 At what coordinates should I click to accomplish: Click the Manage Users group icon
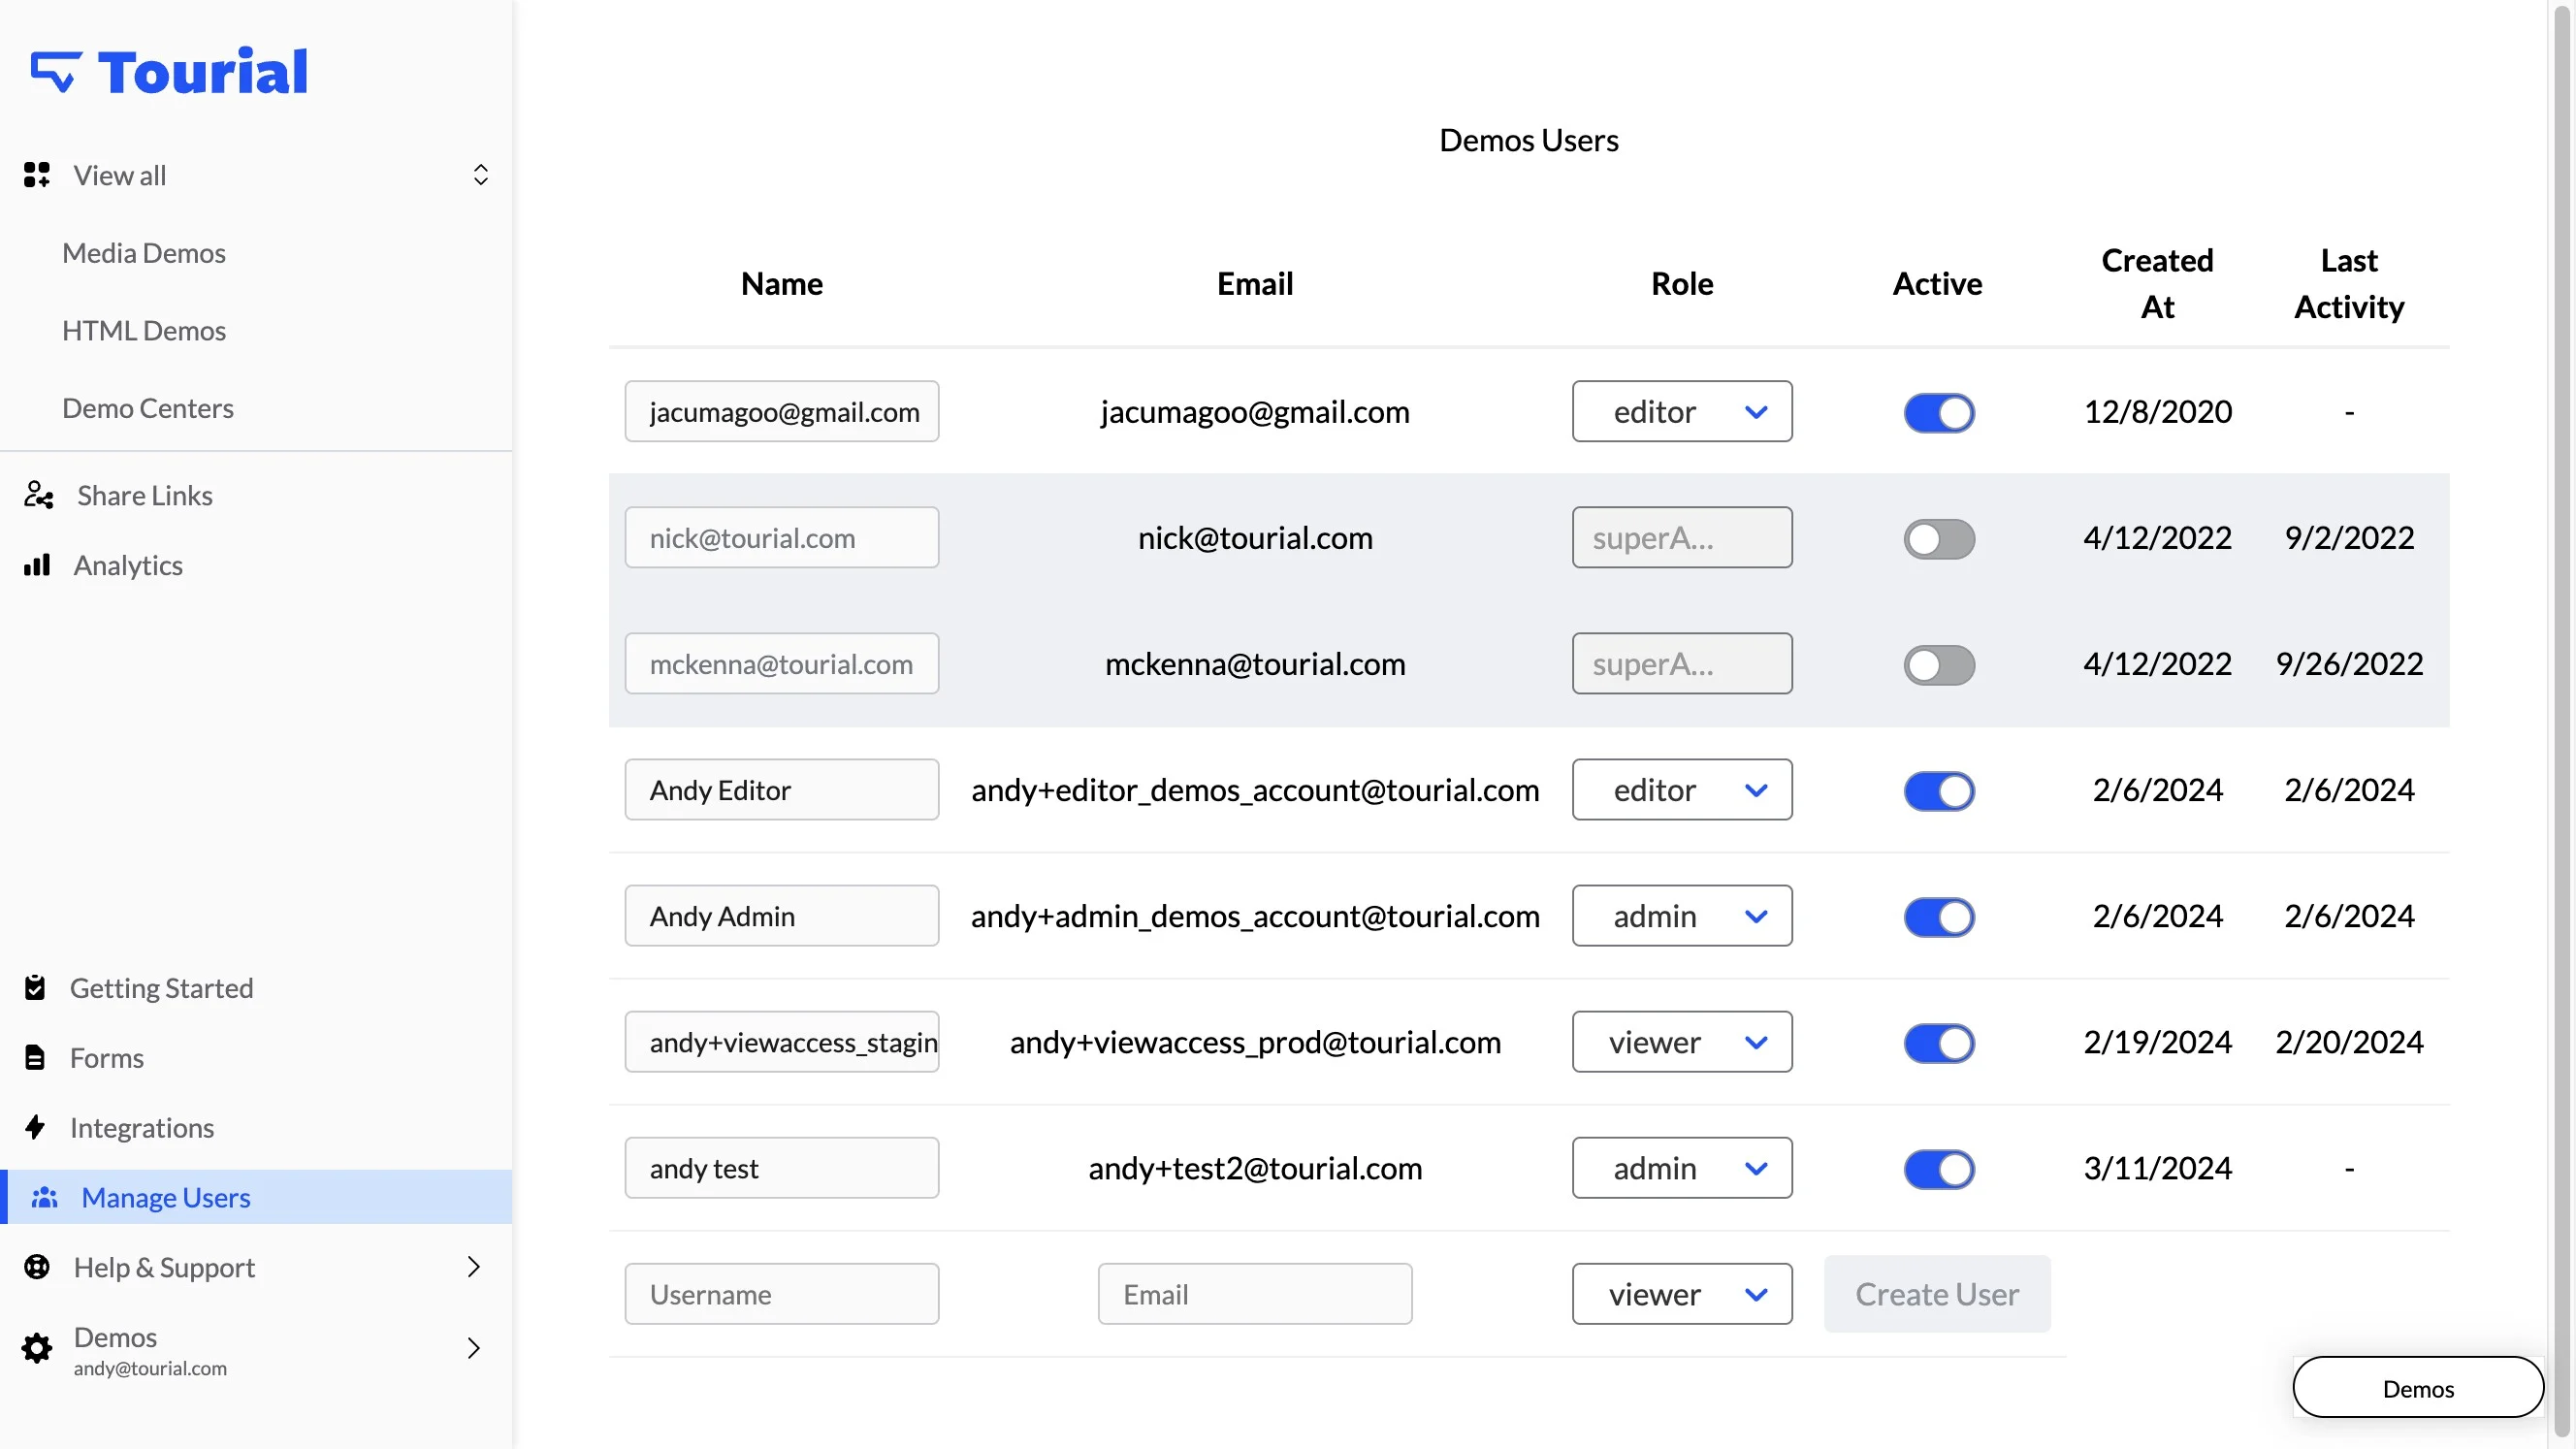(x=45, y=1197)
